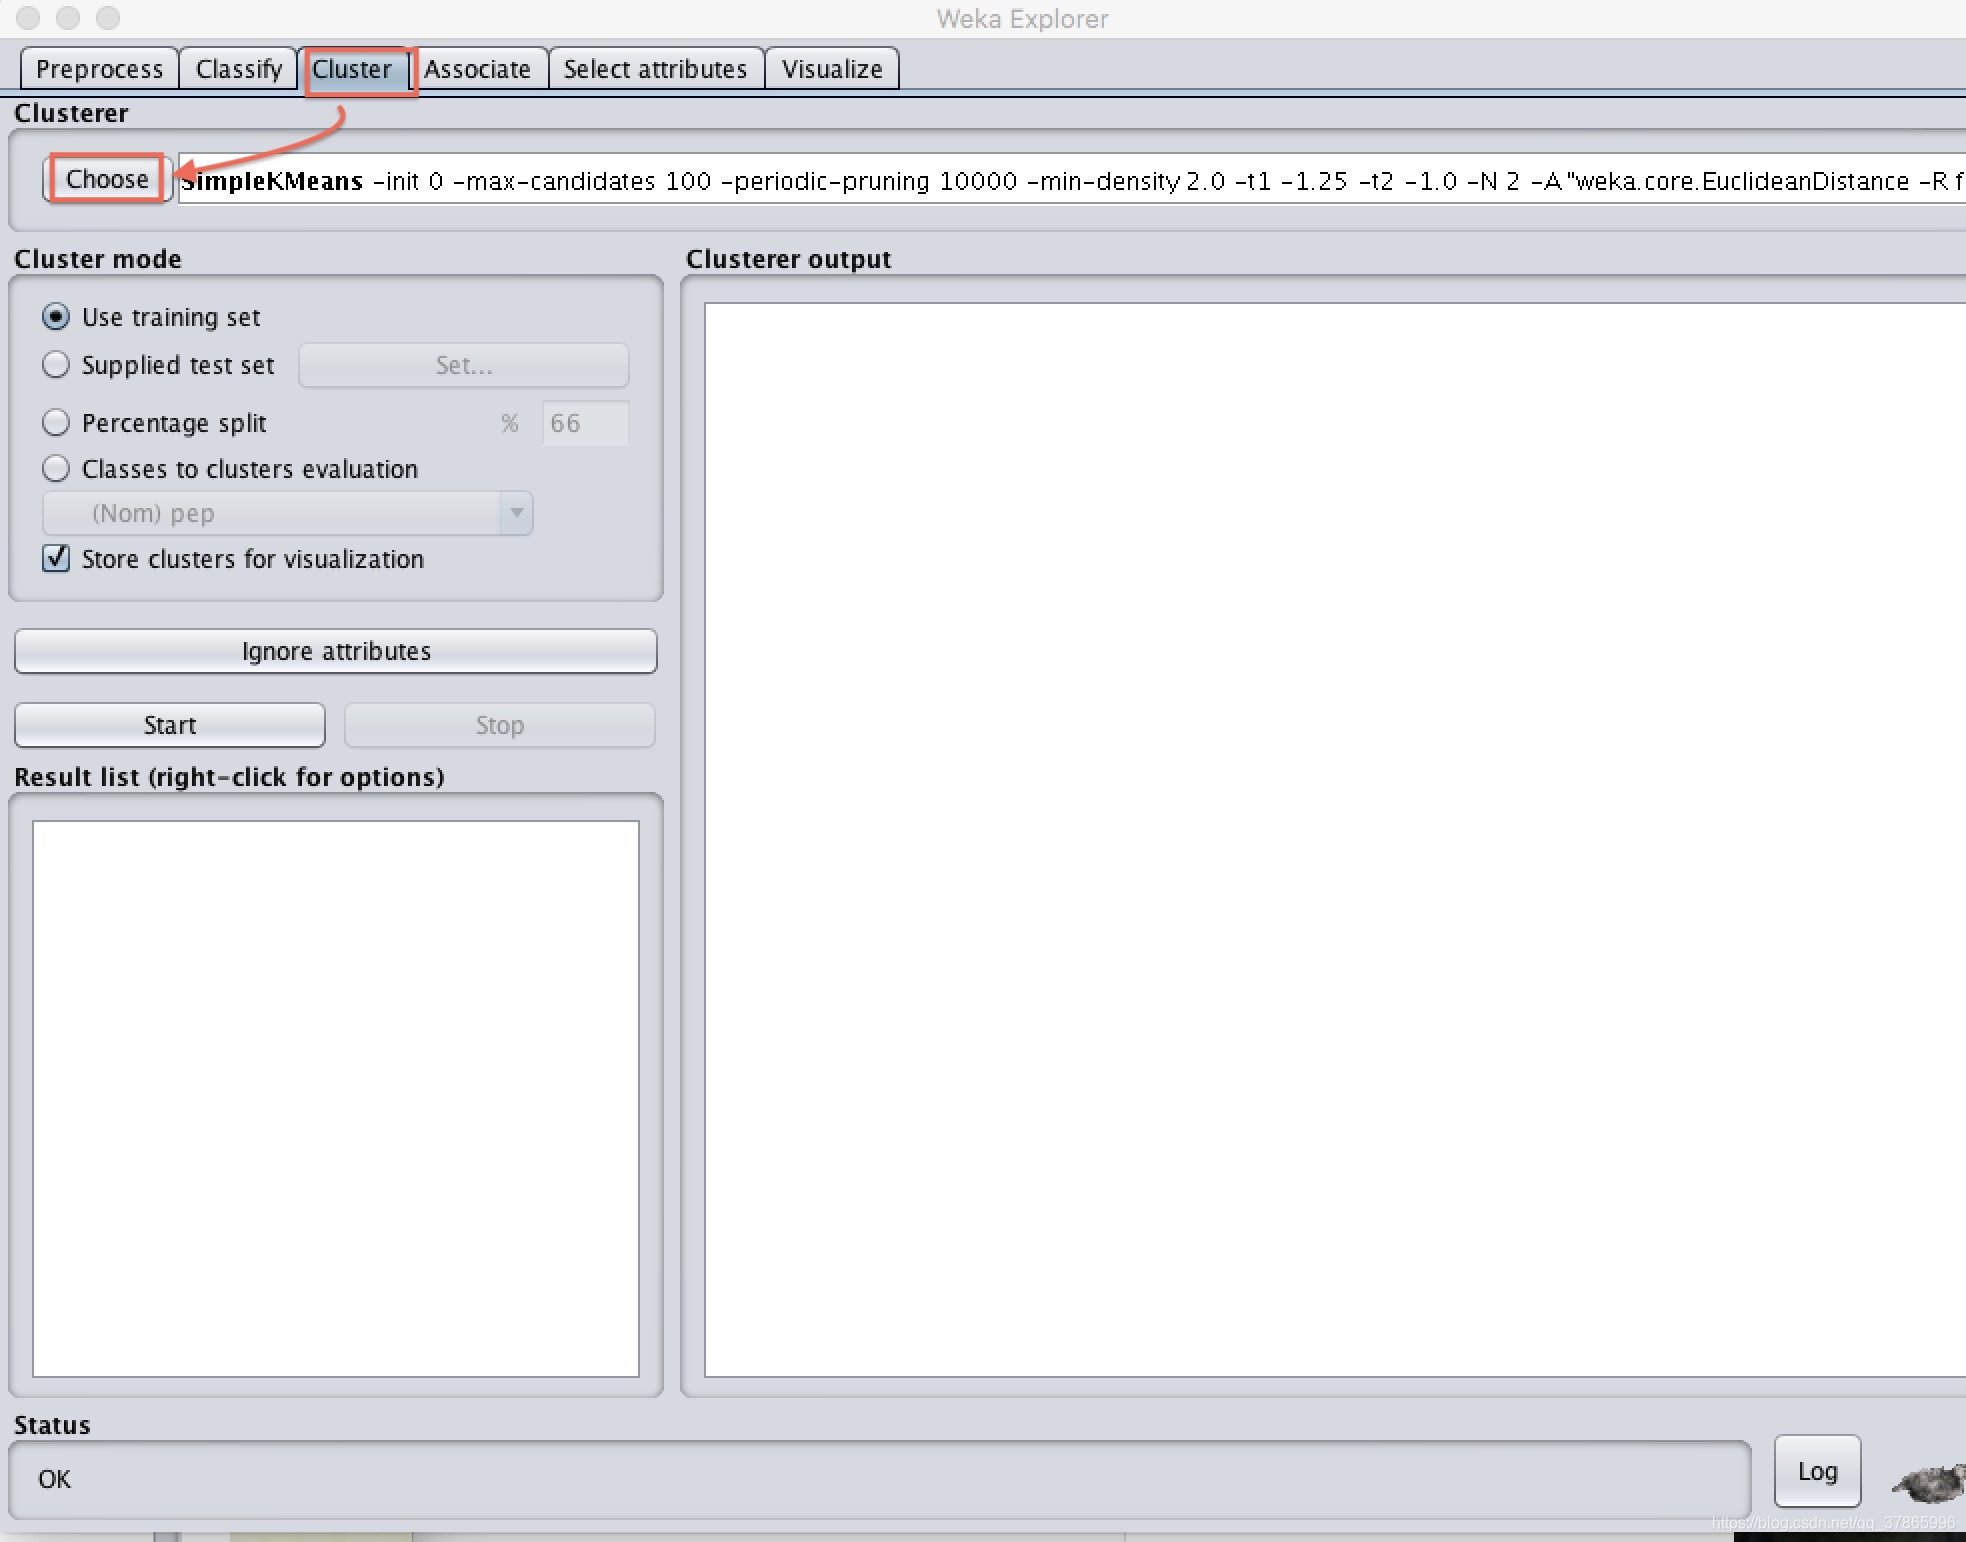Click the Cluster tab
Screen dimensions: 1966x1542
pos(352,69)
